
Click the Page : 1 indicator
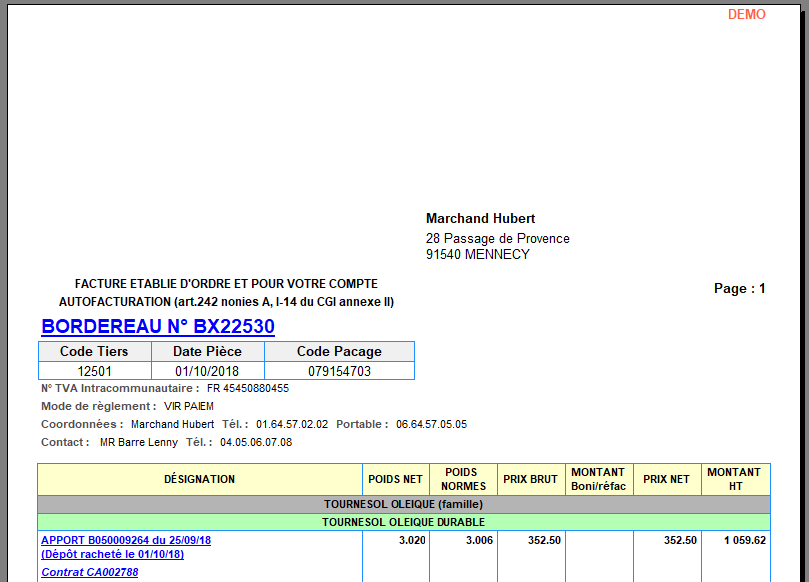(739, 288)
